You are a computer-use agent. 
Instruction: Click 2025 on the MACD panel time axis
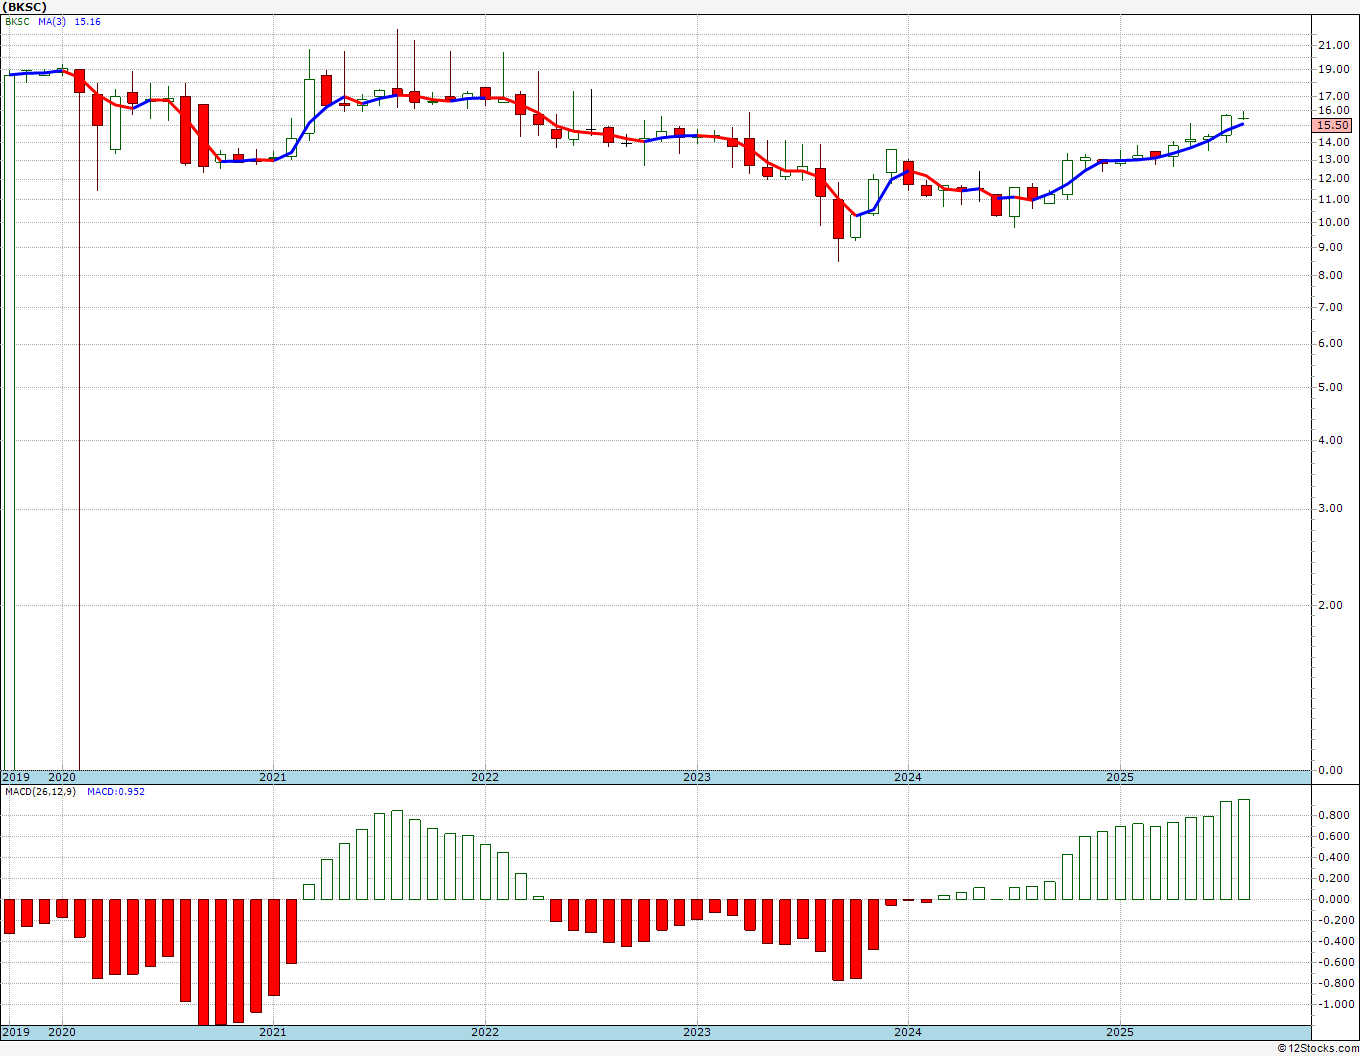[1120, 1032]
